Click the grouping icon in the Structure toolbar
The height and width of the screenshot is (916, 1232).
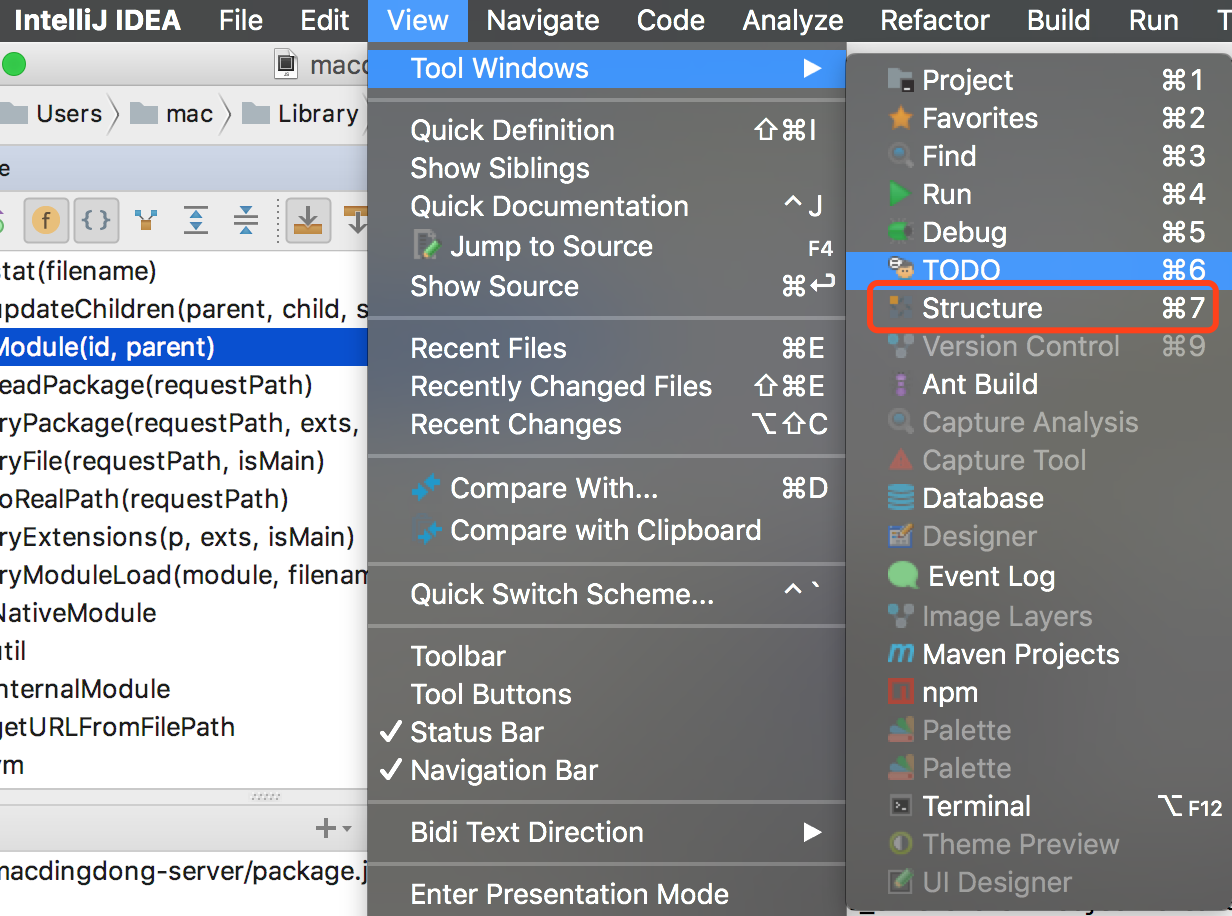146,220
